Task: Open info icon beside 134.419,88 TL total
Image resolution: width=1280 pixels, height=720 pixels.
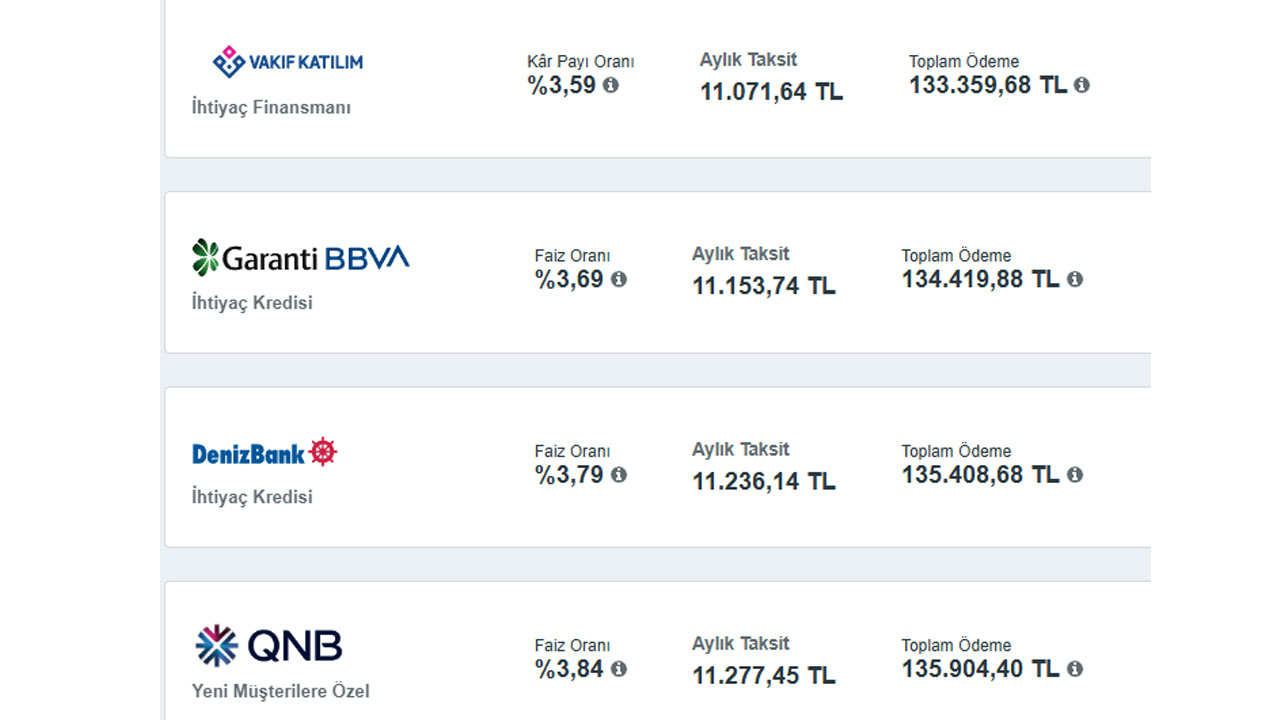Action: pos(1074,279)
